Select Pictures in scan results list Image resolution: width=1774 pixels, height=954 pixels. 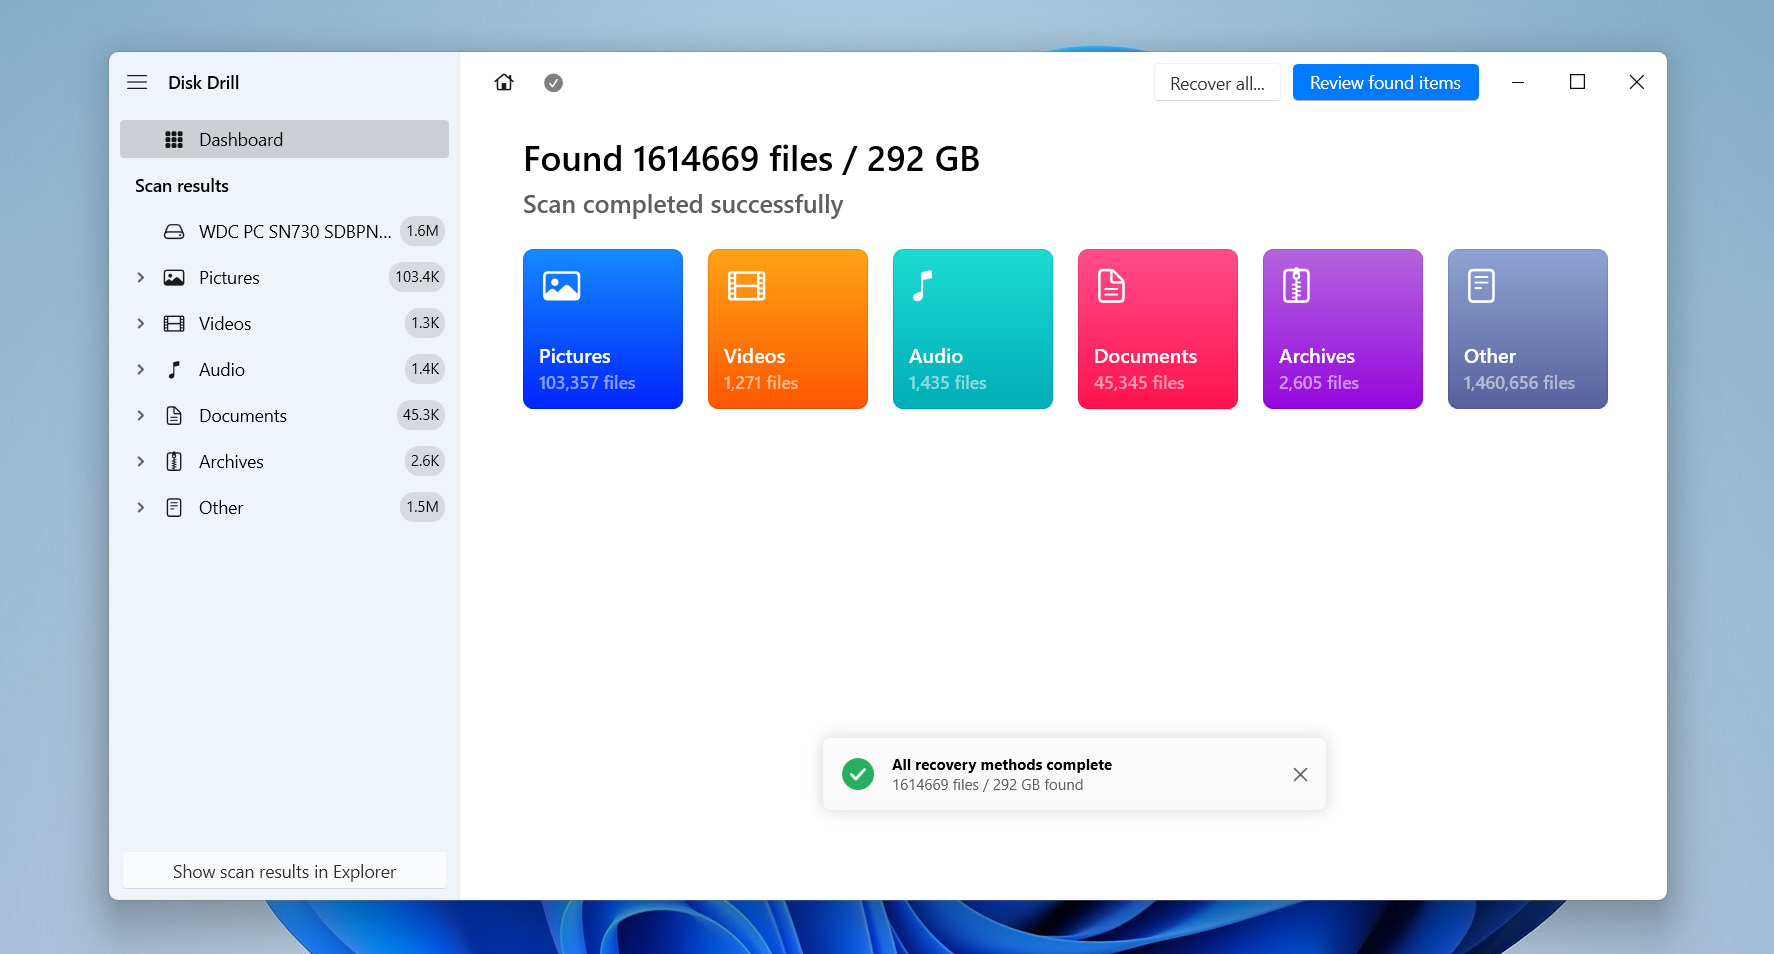click(284, 277)
